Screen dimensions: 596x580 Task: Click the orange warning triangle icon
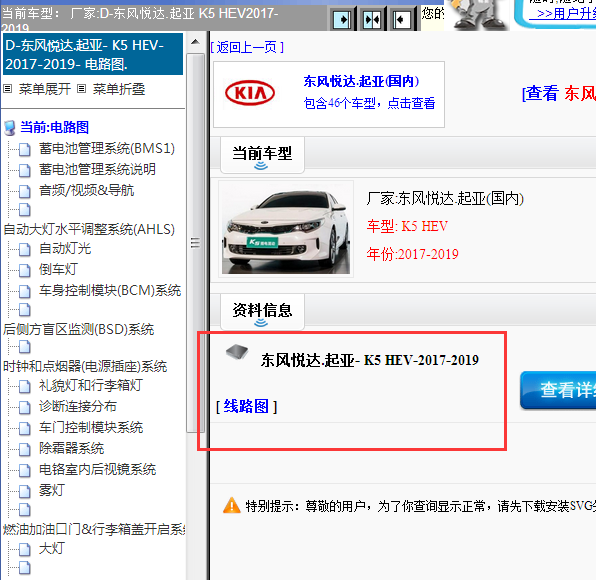(x=231, y=506)
